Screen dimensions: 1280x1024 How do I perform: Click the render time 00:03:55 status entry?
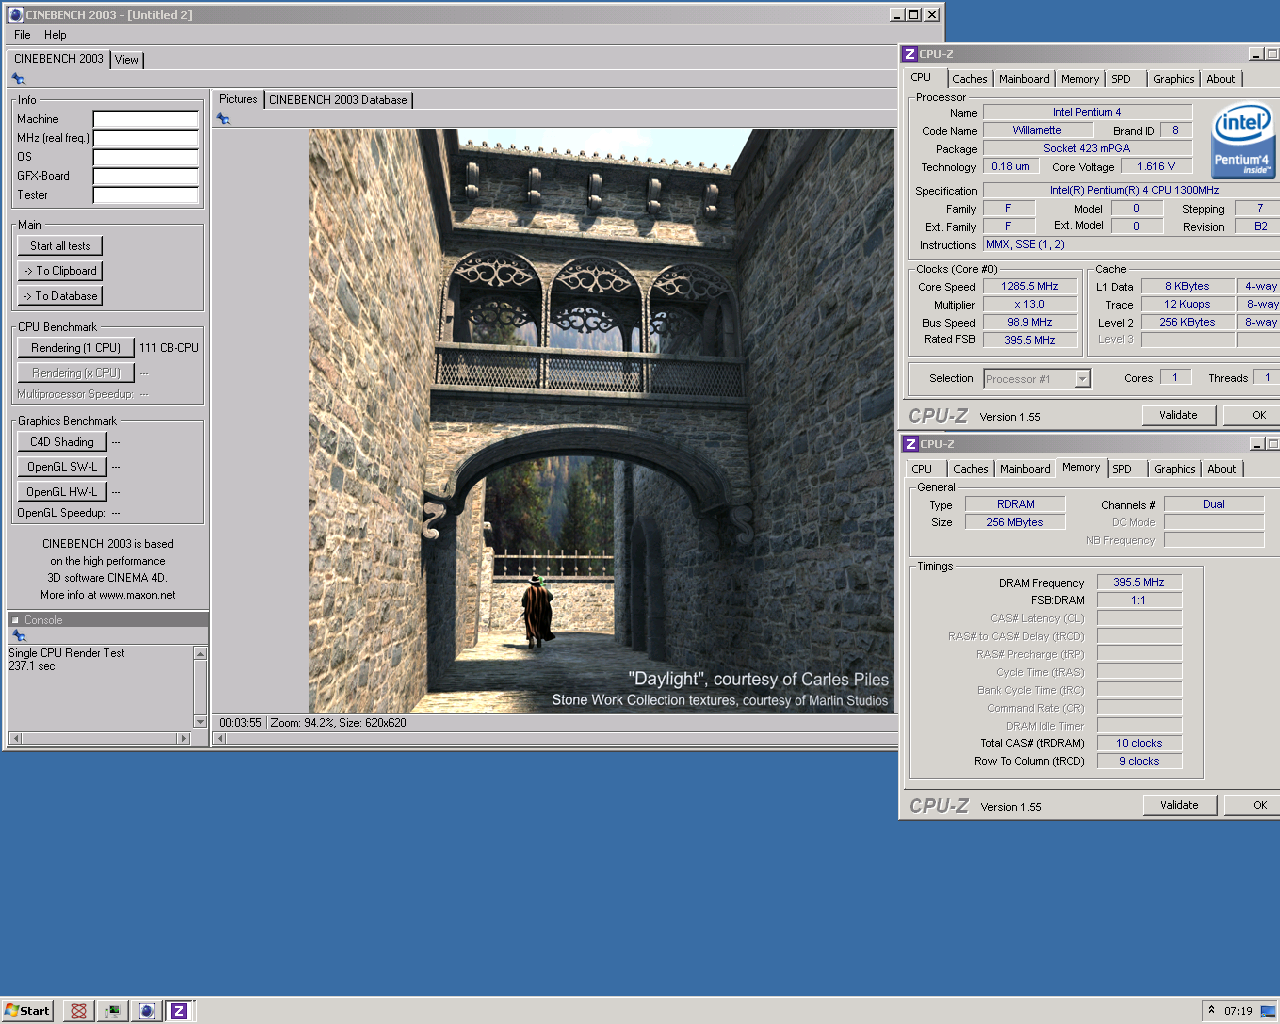(x=240, y=723)
